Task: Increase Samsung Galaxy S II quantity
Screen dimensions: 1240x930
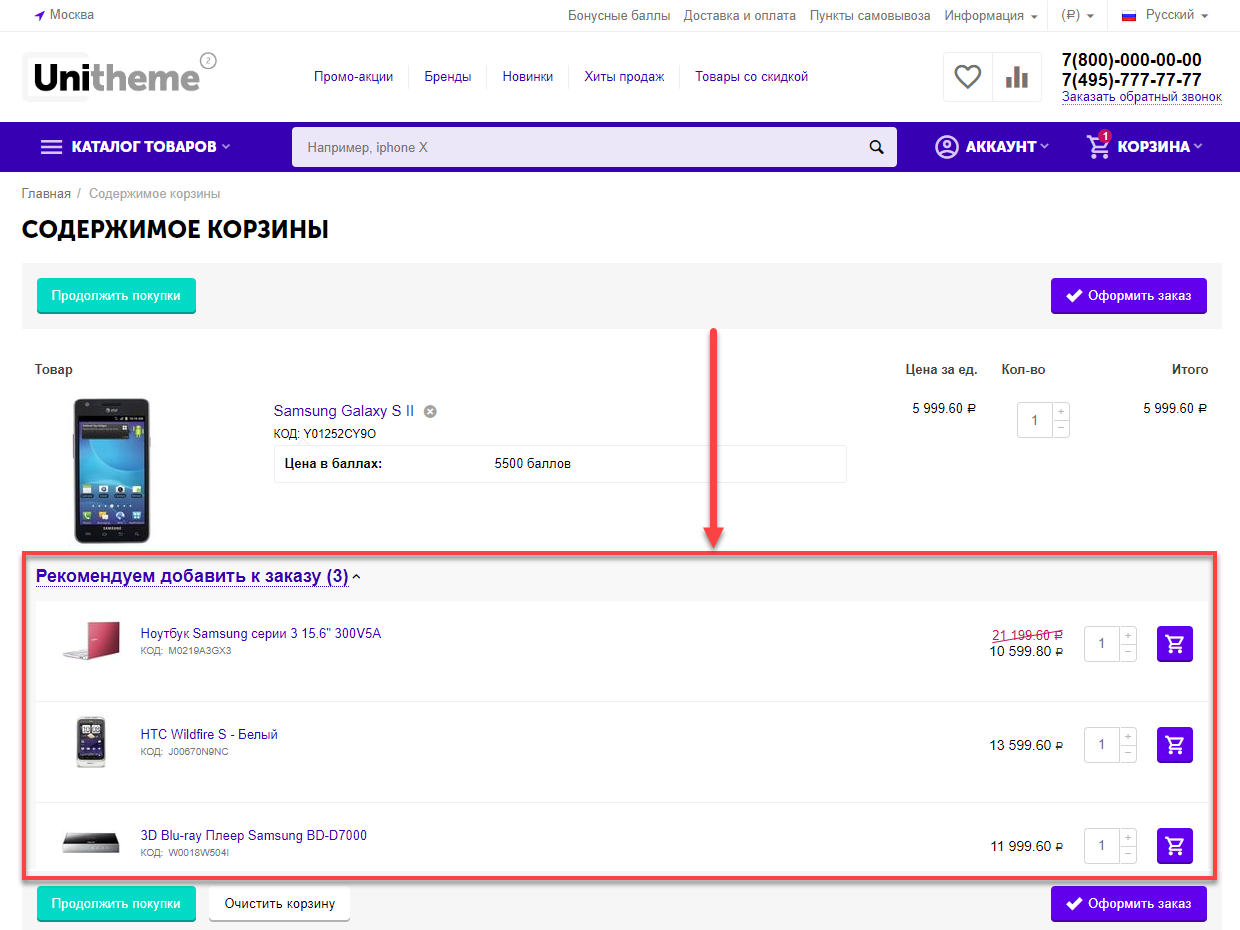Action: coord(1061,411)
